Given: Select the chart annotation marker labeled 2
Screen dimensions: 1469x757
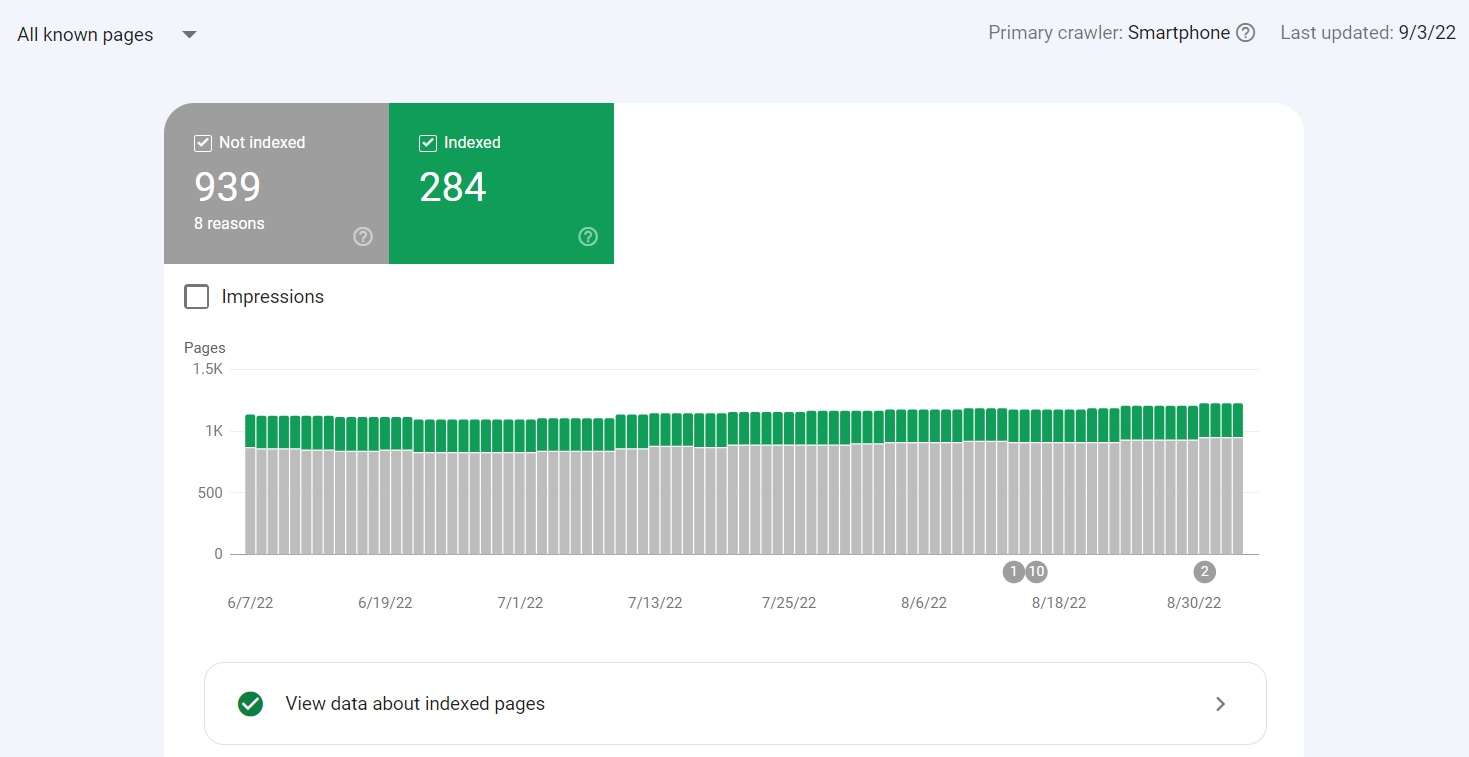Looking at the screenshot, I should point(1204,571).
